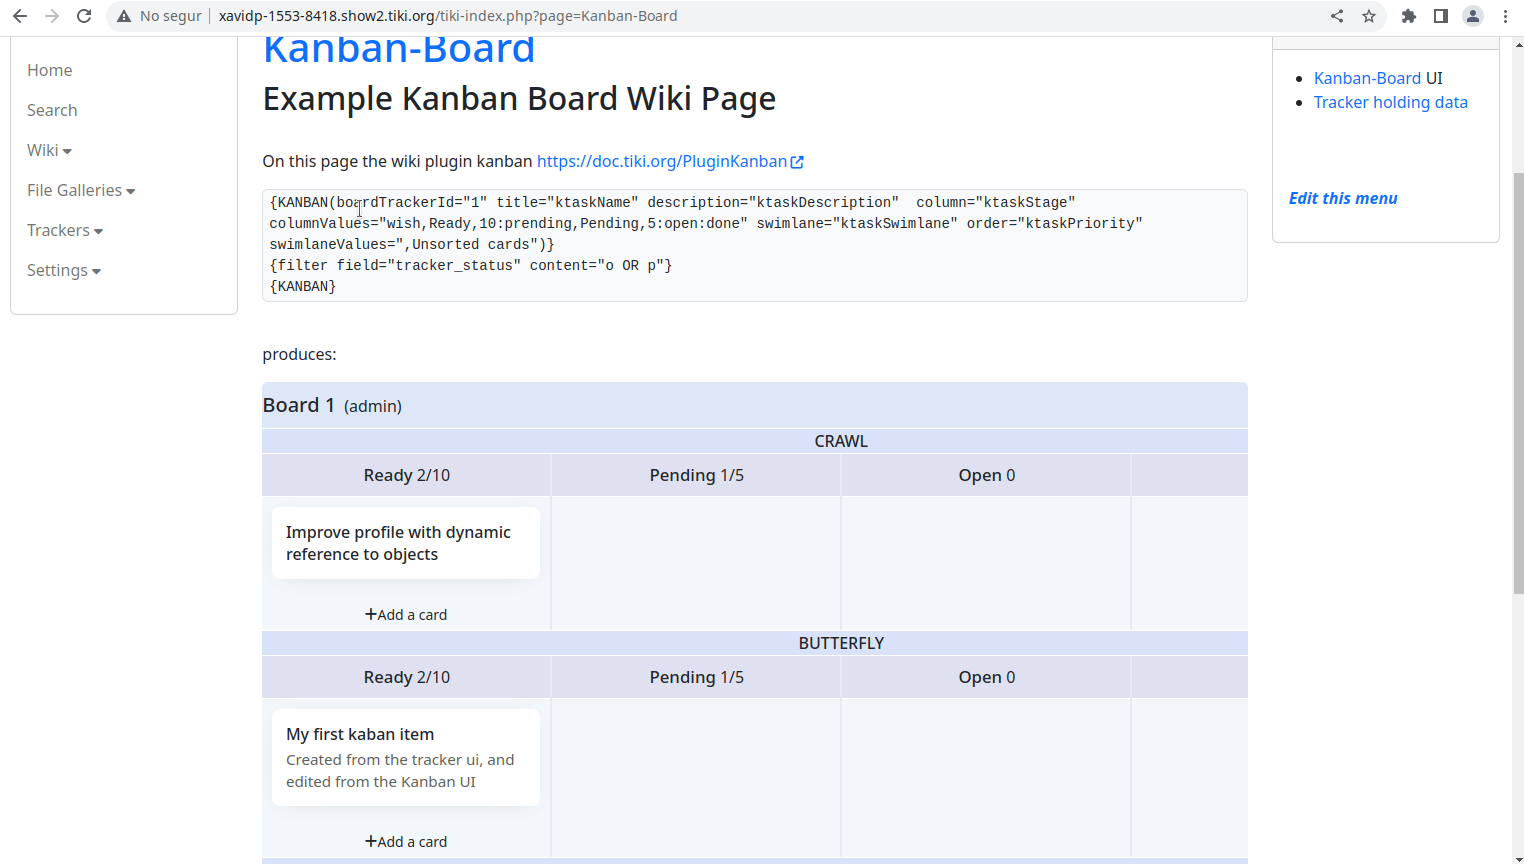
Task: Click the BUTTERFLY swimlane header
Action: point(755,643)
